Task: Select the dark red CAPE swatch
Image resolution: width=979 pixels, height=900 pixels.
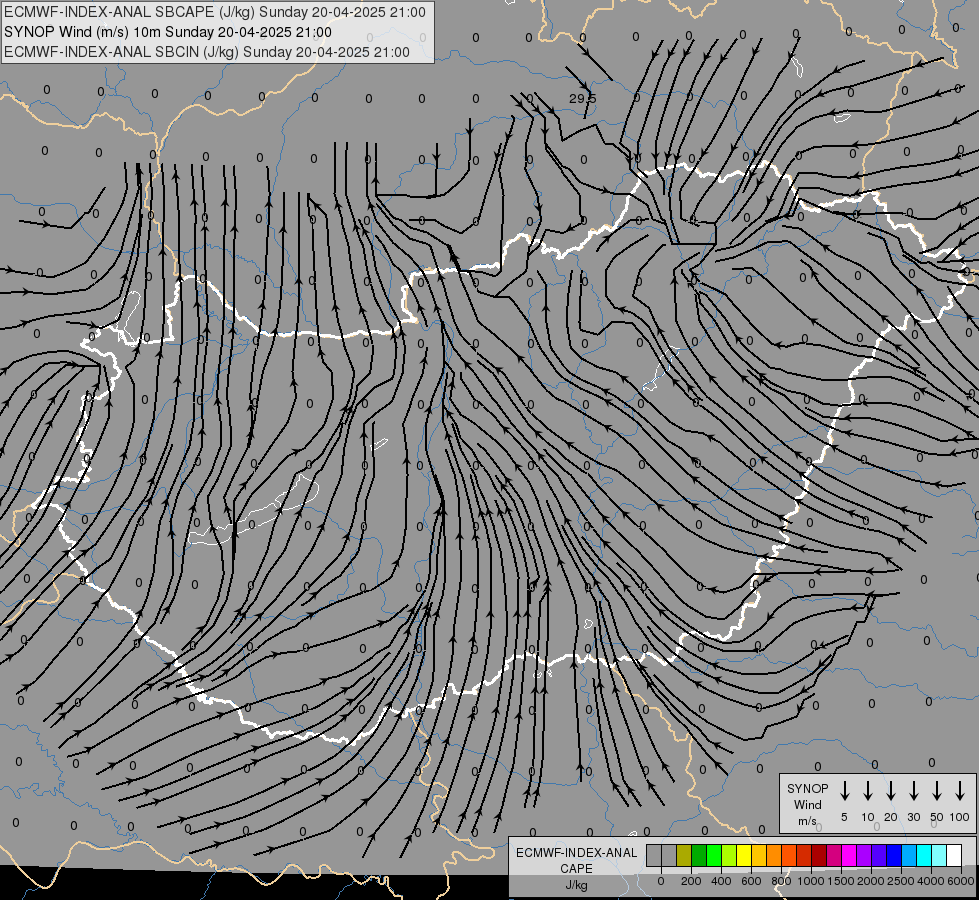Action: point(819,856)
